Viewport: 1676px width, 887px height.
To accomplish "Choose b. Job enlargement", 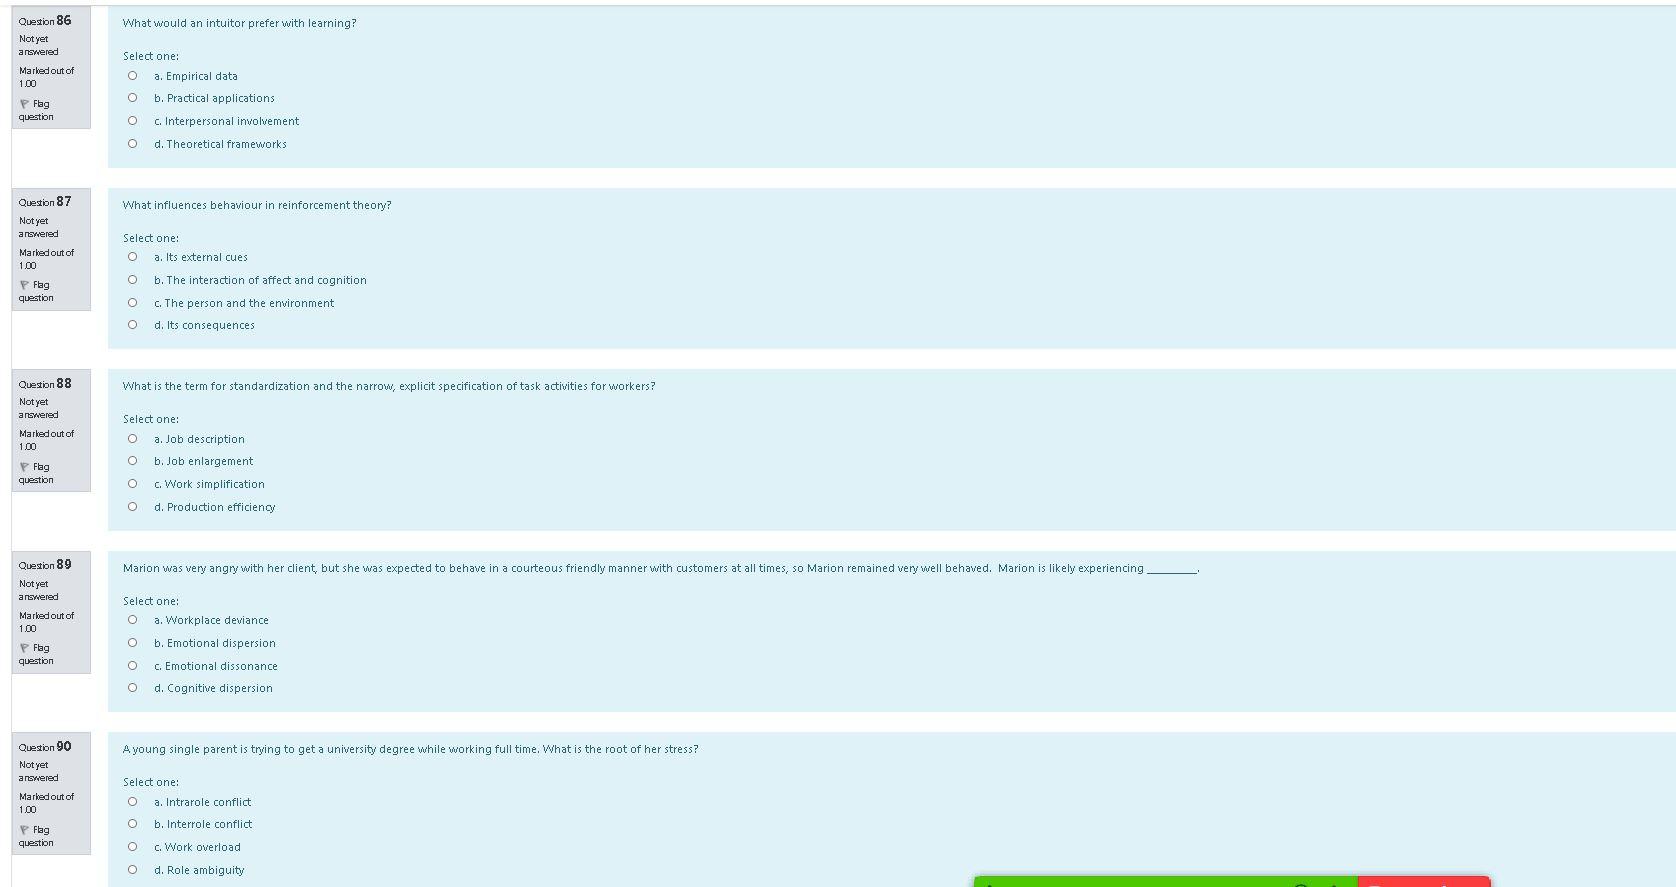I will coord(132,461).
